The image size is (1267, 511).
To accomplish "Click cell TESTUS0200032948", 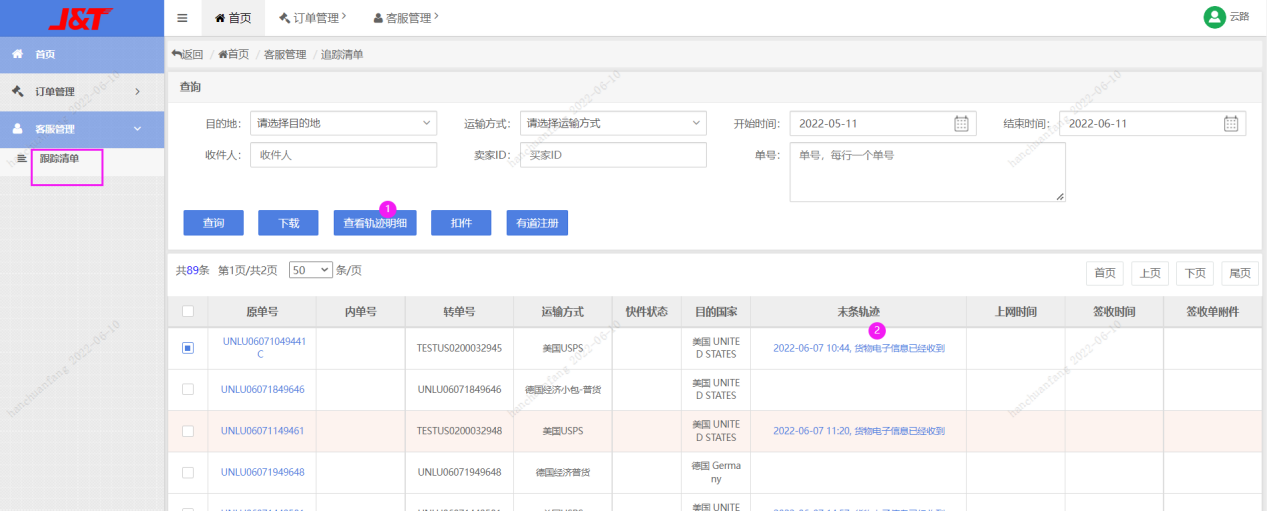I will pos(459,431).
